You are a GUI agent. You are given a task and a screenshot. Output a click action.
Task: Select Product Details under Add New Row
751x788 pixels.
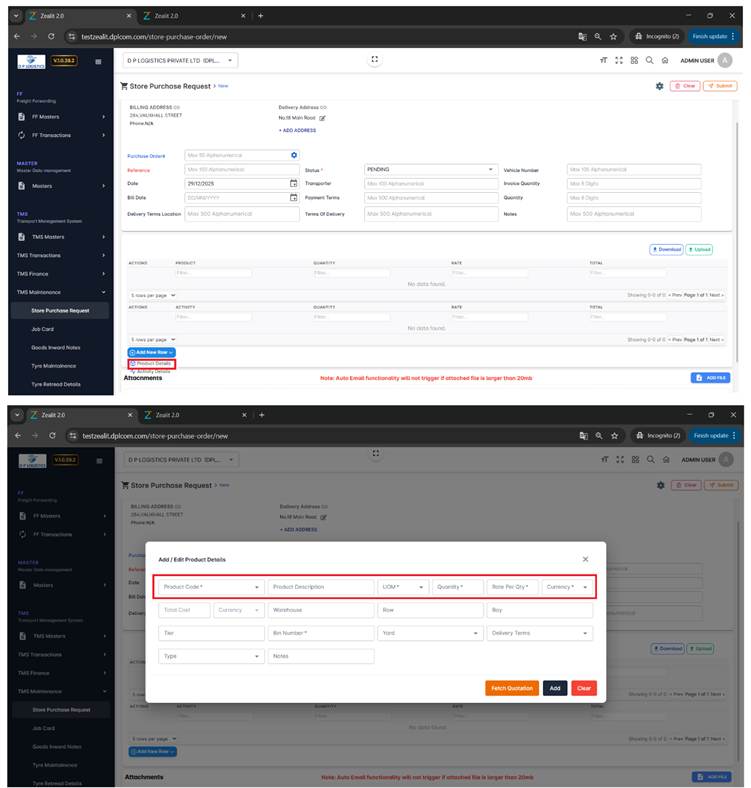click(x=151, y=363)
